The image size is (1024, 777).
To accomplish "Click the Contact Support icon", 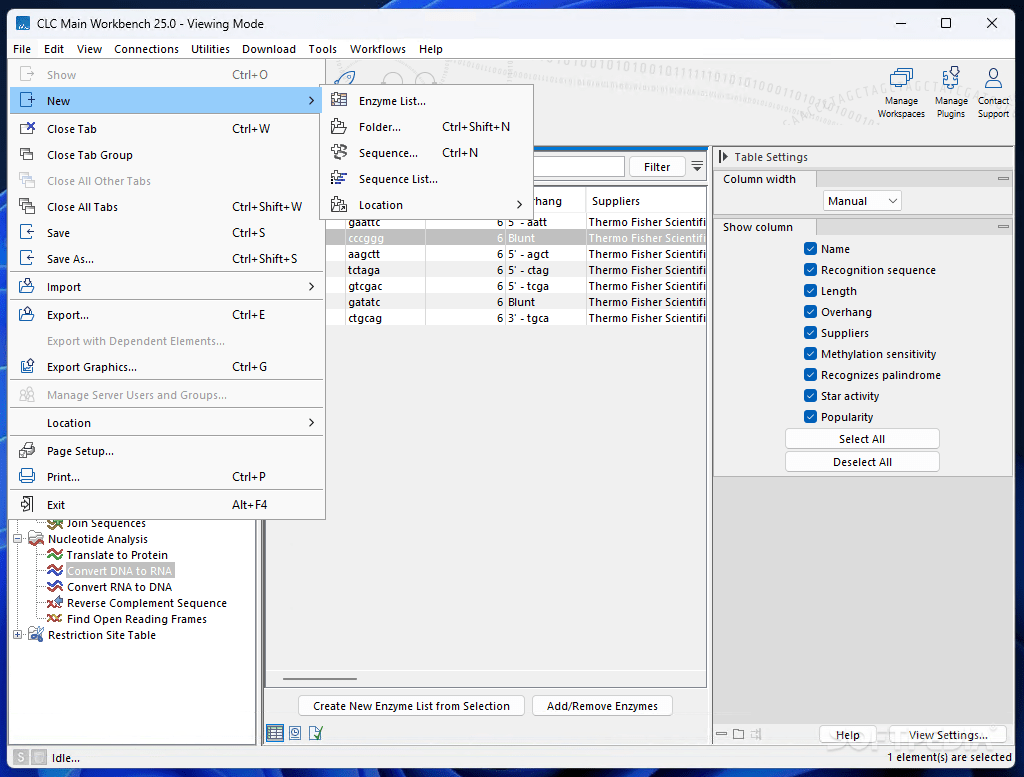I will pyautogui.click(x=993, y=90).
